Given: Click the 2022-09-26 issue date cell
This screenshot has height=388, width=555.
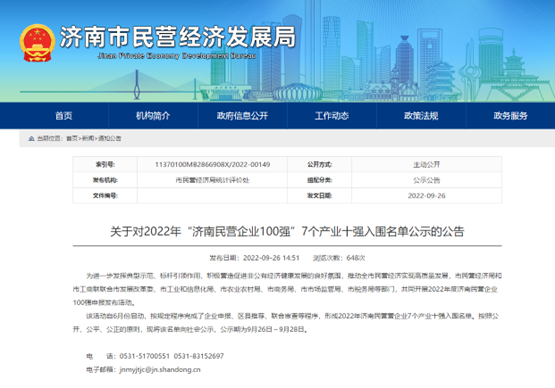Looking at the screenshot, I should [x=427, y=196].
